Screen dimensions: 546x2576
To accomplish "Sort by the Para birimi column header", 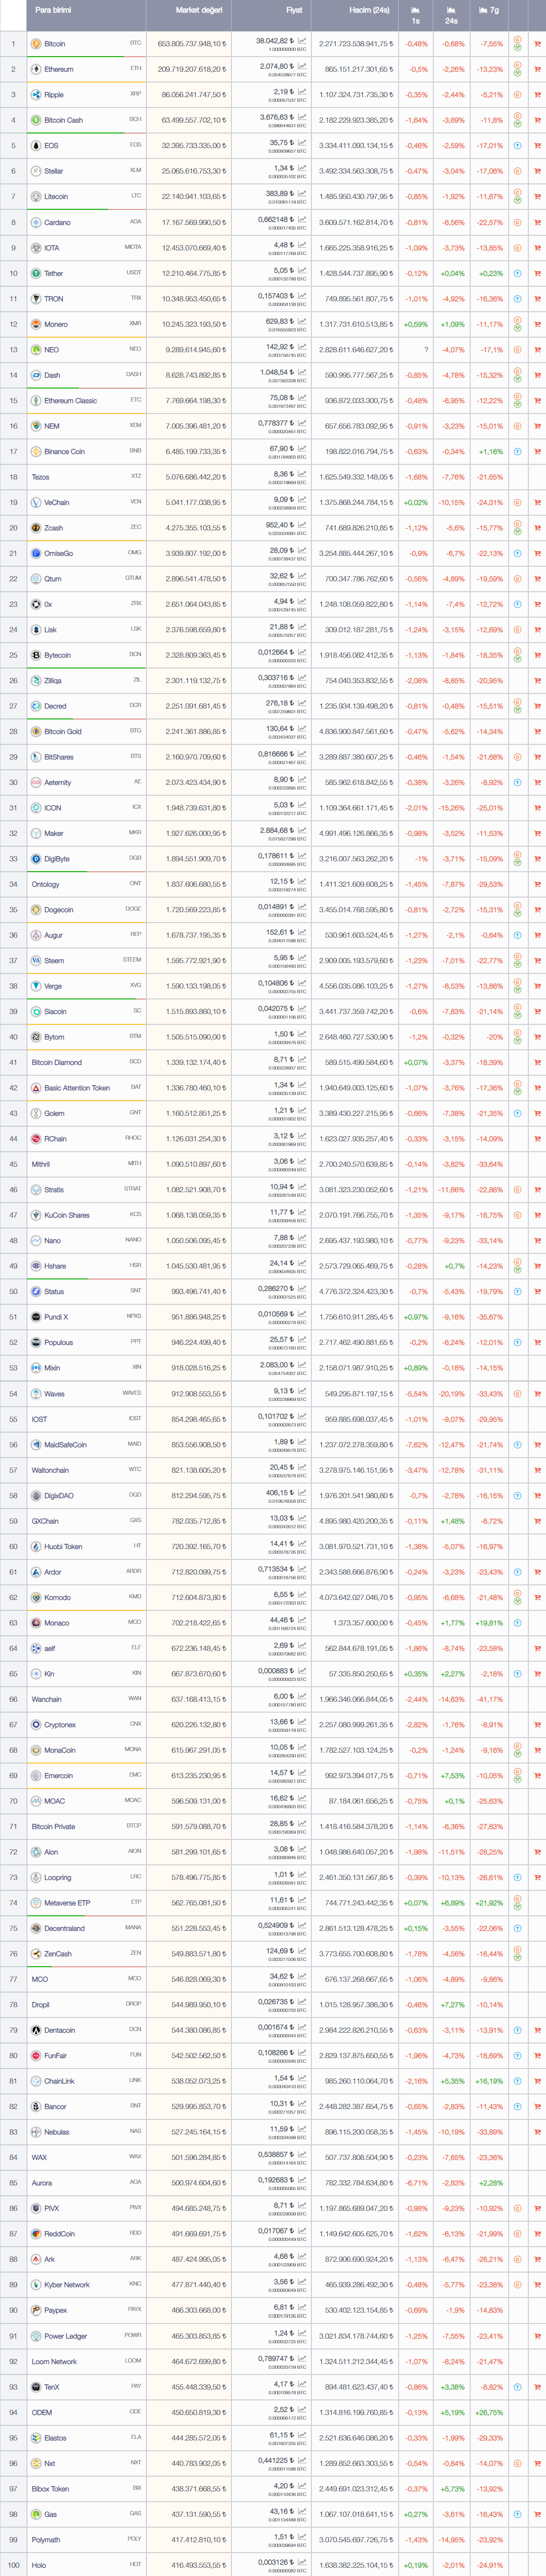I will pyautogui.click(x=53, y=10).
